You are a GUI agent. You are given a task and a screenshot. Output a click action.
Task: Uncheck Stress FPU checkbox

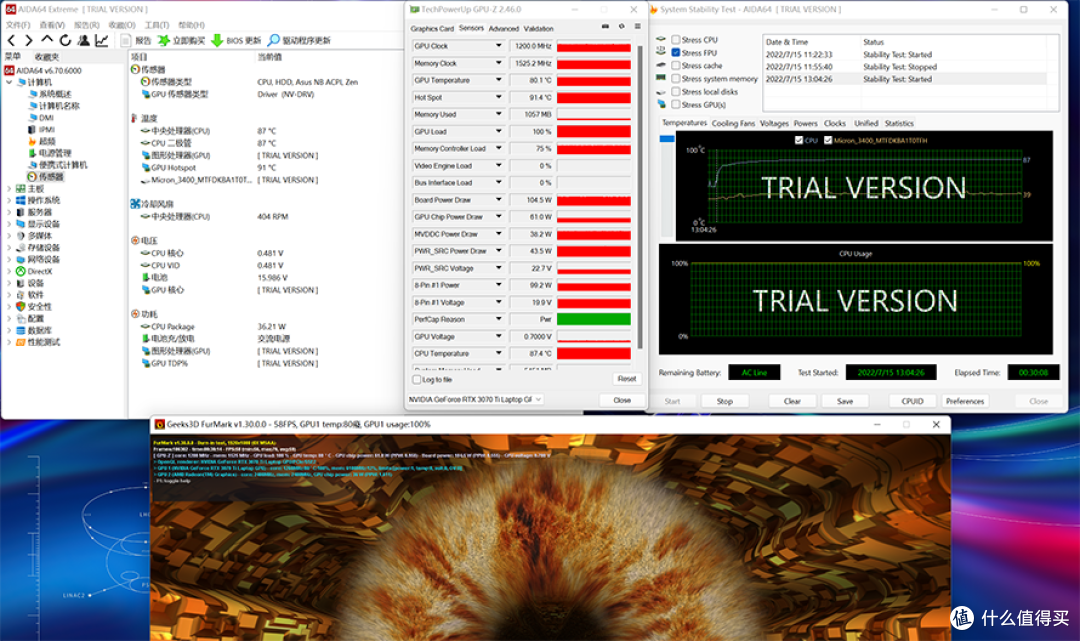[x=676, y=52]
